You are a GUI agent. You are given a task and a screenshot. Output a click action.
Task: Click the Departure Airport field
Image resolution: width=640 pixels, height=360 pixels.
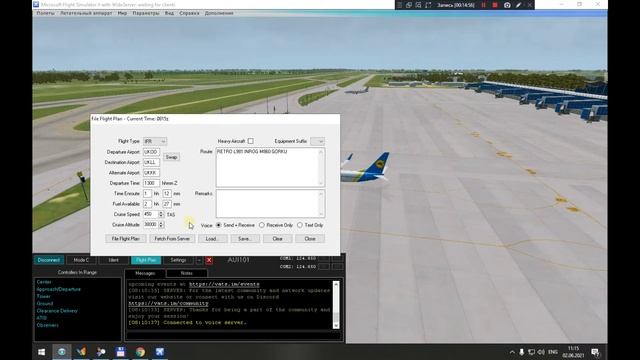pyautogui.click(x=151, y=152)
